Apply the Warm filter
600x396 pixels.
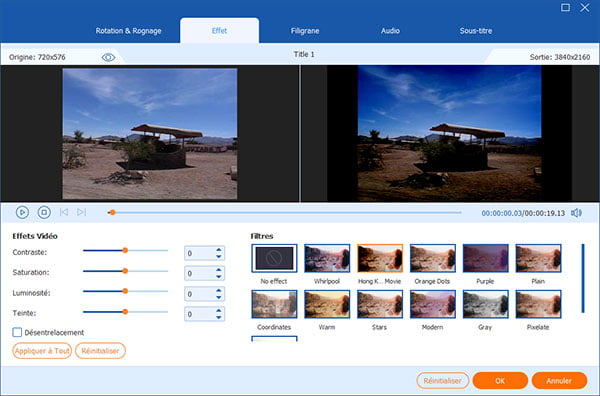(x=327, y=304)
